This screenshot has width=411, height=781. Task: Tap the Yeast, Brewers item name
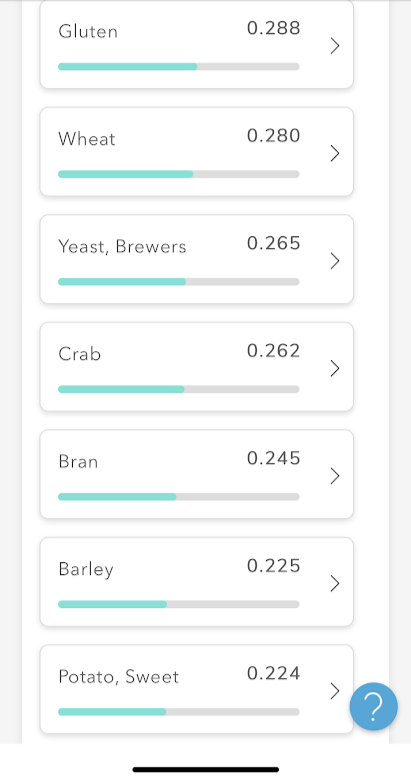[122, 247]
